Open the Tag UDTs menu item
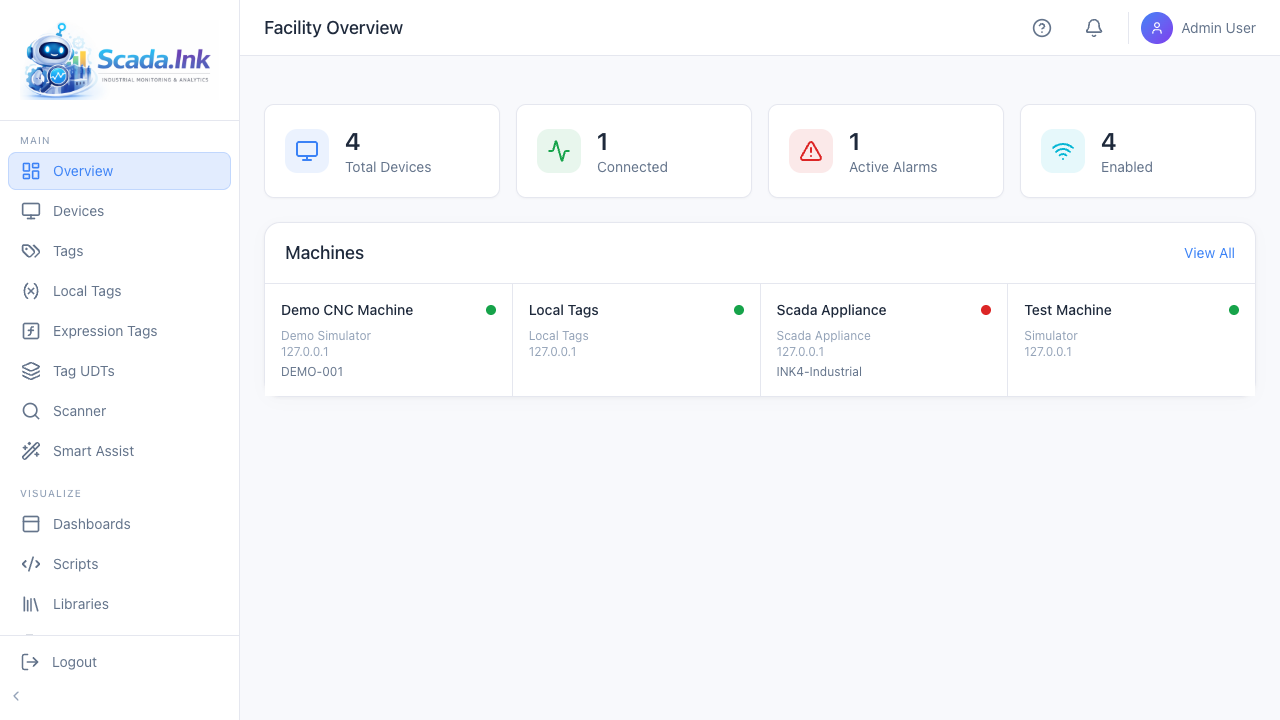Viewport: 1280px width, 720px height. (x=119, y=371)
